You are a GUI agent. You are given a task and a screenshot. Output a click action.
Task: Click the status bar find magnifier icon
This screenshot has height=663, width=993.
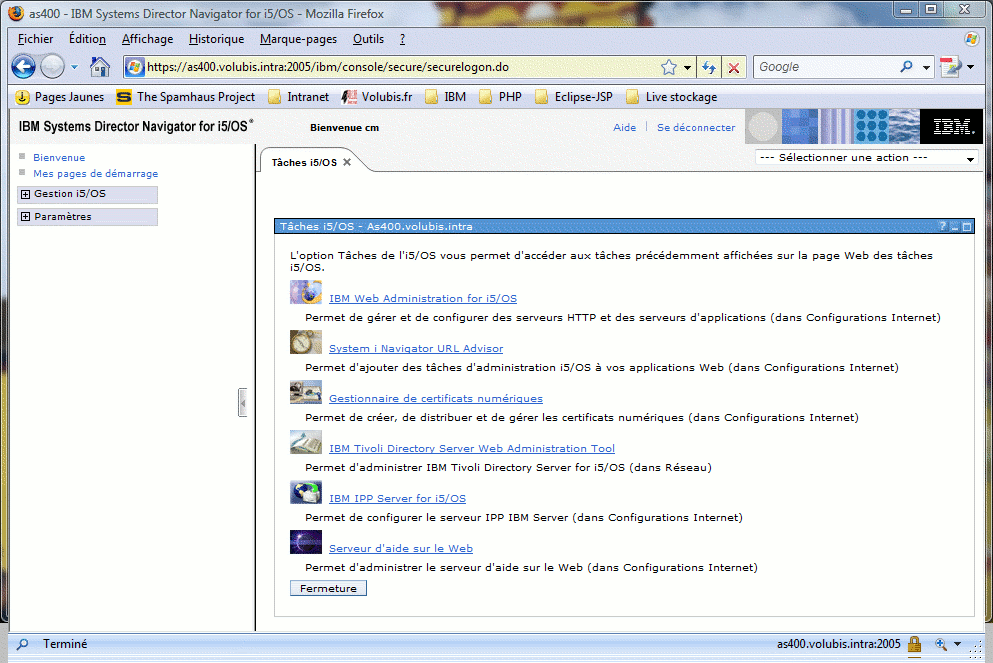click(22, 644)
